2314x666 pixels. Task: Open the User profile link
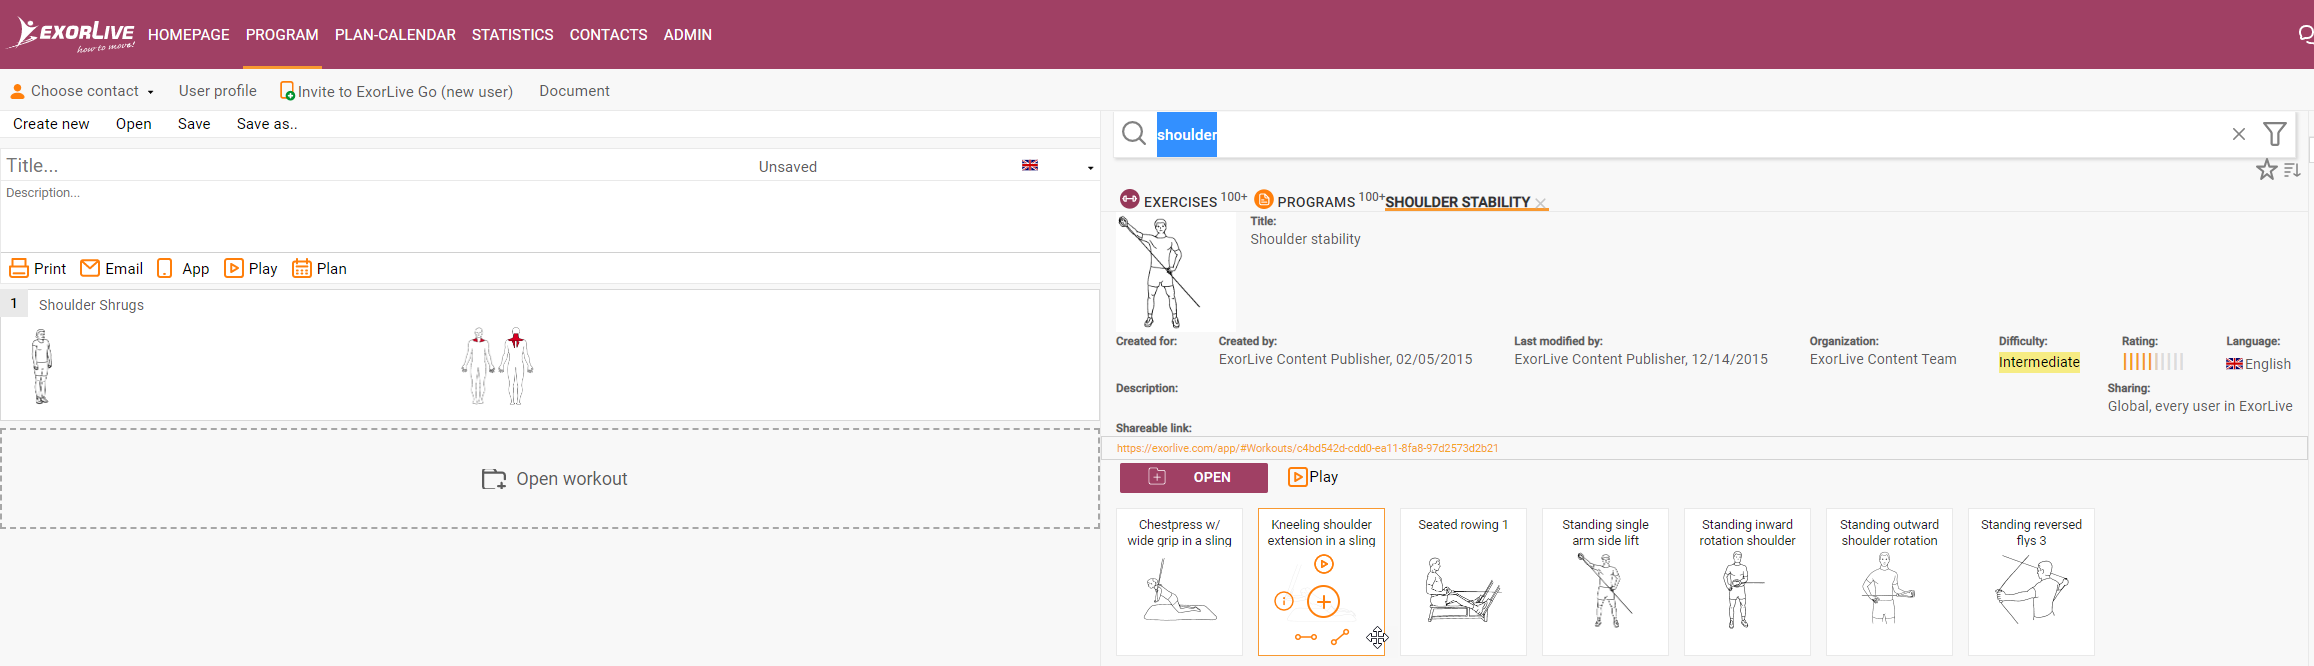pyautogui.click(x=218, y=91)
